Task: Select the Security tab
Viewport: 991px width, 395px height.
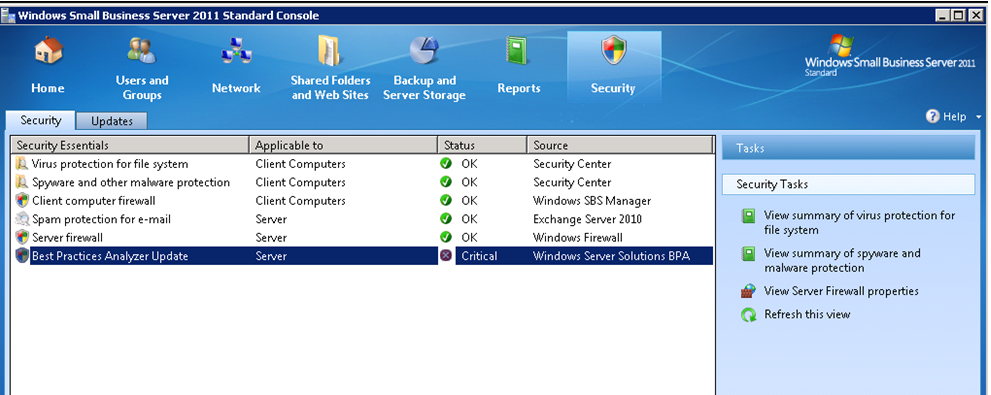Action: coord(41,120)
